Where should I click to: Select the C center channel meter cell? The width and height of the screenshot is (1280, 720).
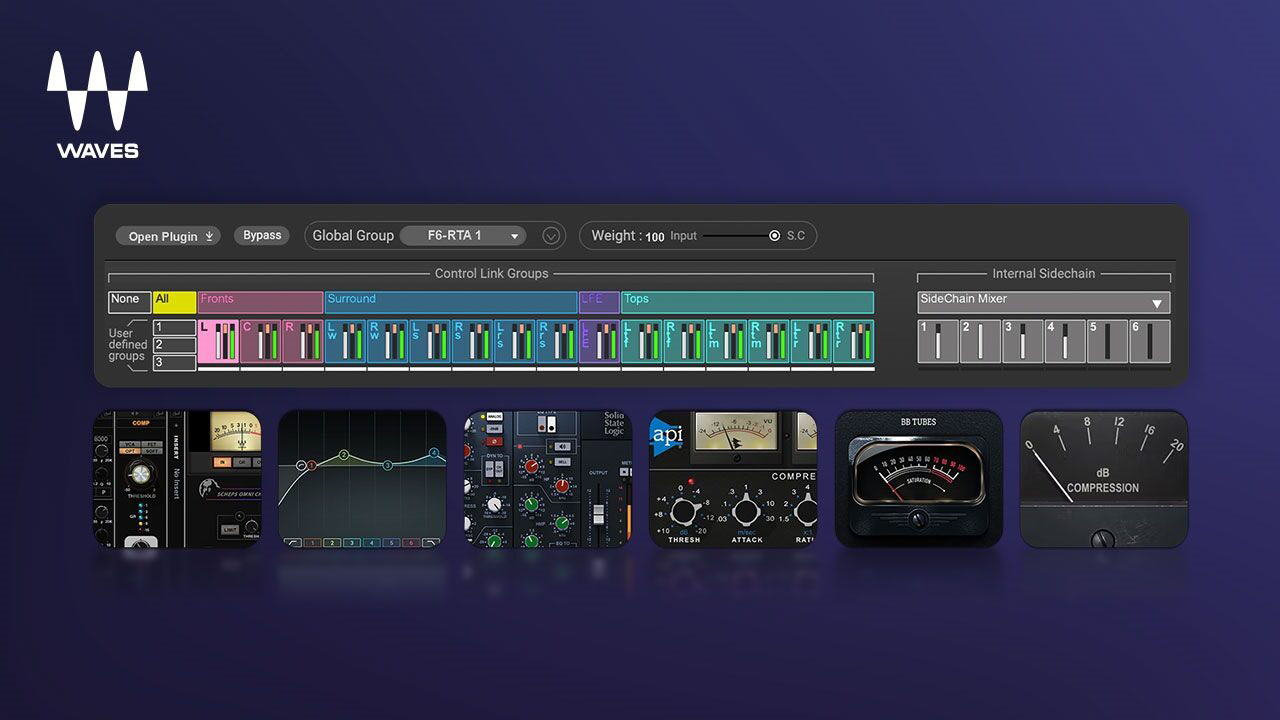[x=260, y=341]
